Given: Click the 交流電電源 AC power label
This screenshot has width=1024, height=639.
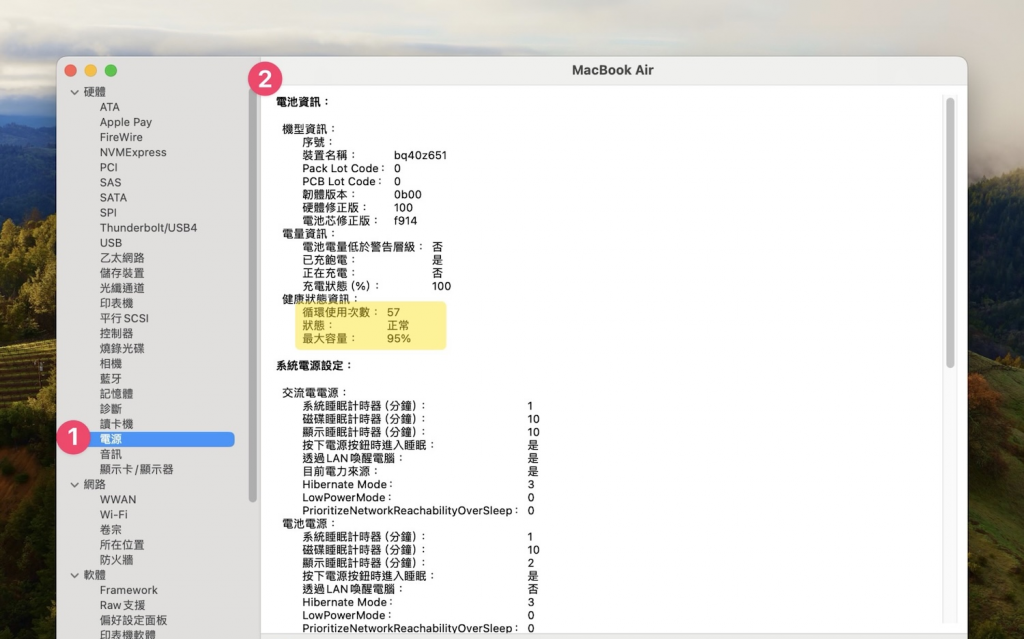Looking at the screenshot, I should pyautogui.click(x=315, y=393).
